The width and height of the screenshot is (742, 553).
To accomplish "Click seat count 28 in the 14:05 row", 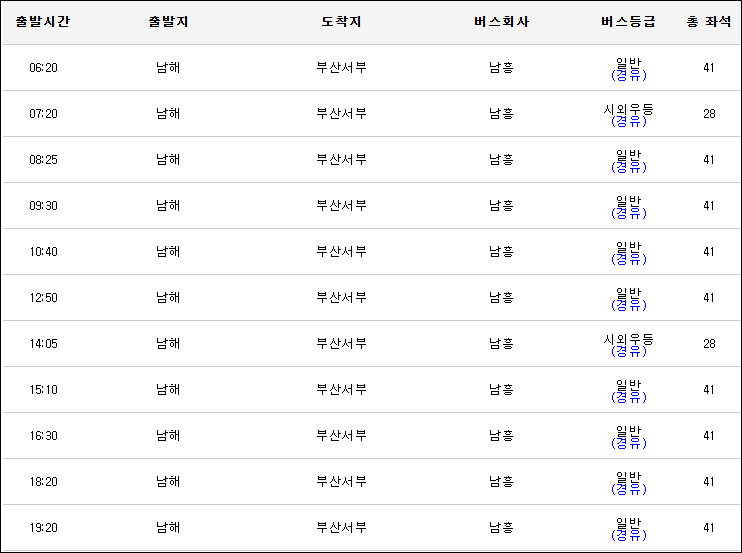I will pos(709,343).
